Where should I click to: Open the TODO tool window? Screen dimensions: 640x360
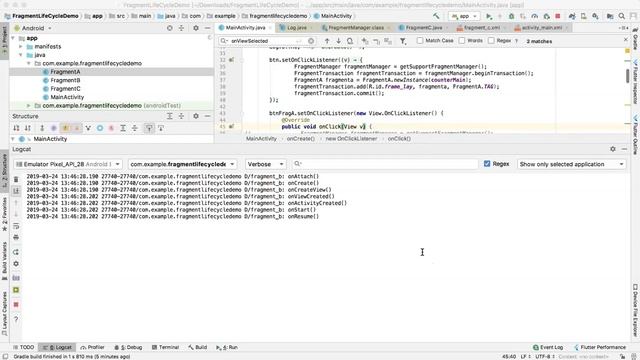(x=23, y=347)
